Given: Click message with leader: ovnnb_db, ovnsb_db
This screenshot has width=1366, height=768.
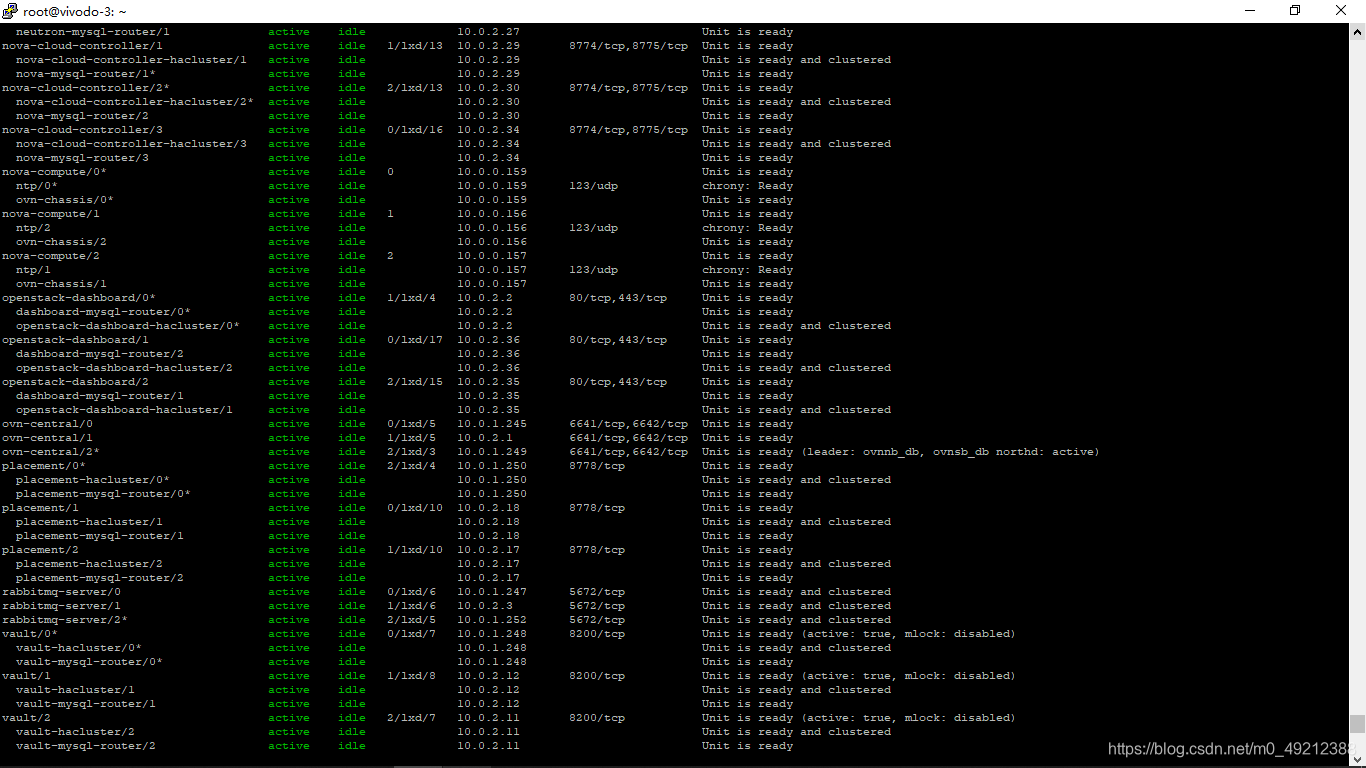Looking at the screenshot, I should [x=900, y=452].
